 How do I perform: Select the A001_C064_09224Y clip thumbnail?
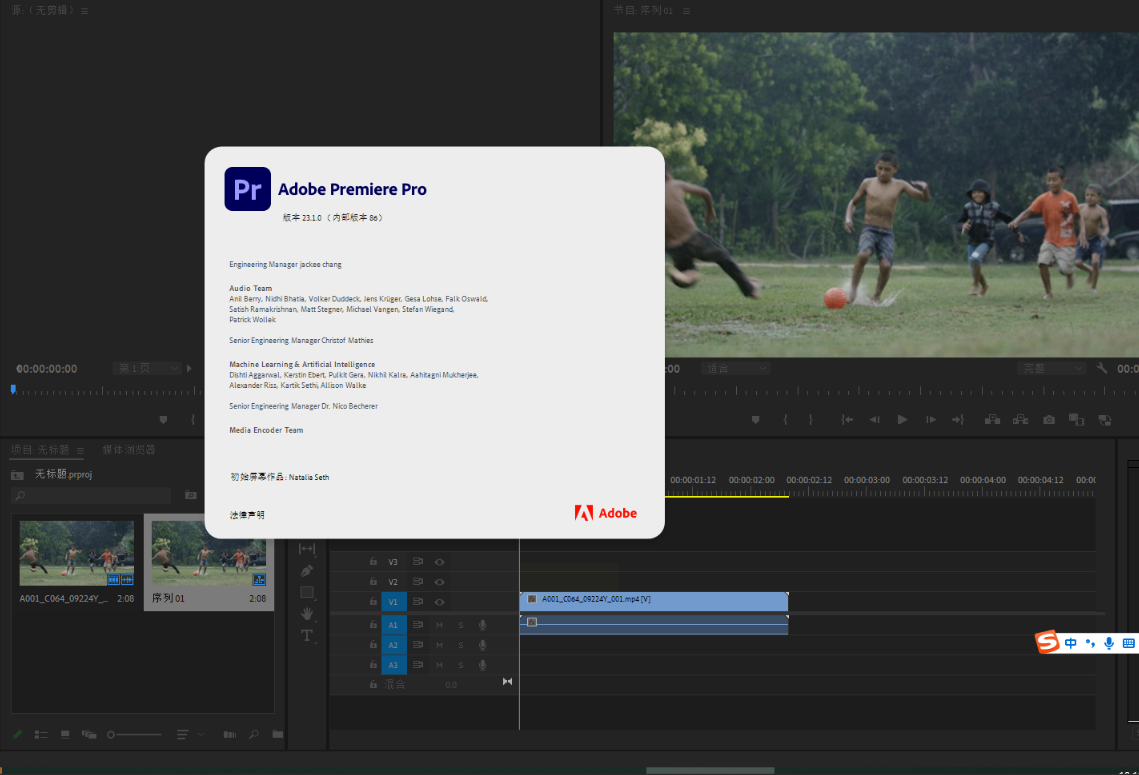pos(76,553)
